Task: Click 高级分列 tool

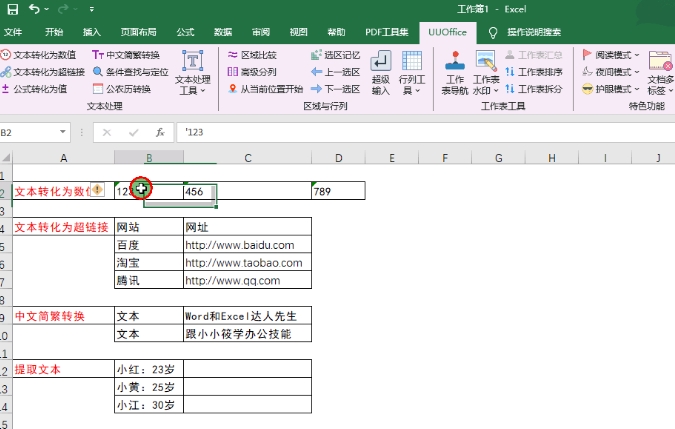Action: [252, 72]
